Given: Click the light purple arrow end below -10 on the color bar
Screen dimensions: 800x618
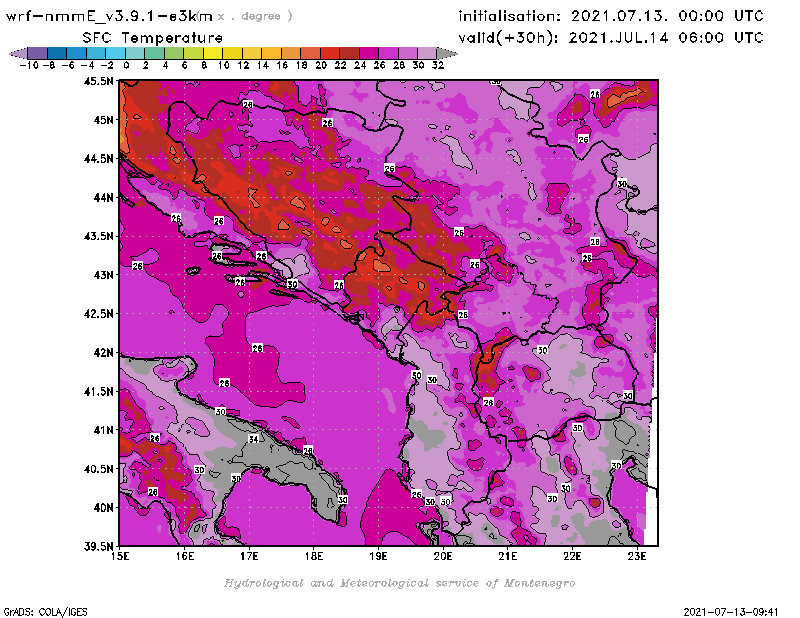Looking at the screenshot, I should pos(19,53).
